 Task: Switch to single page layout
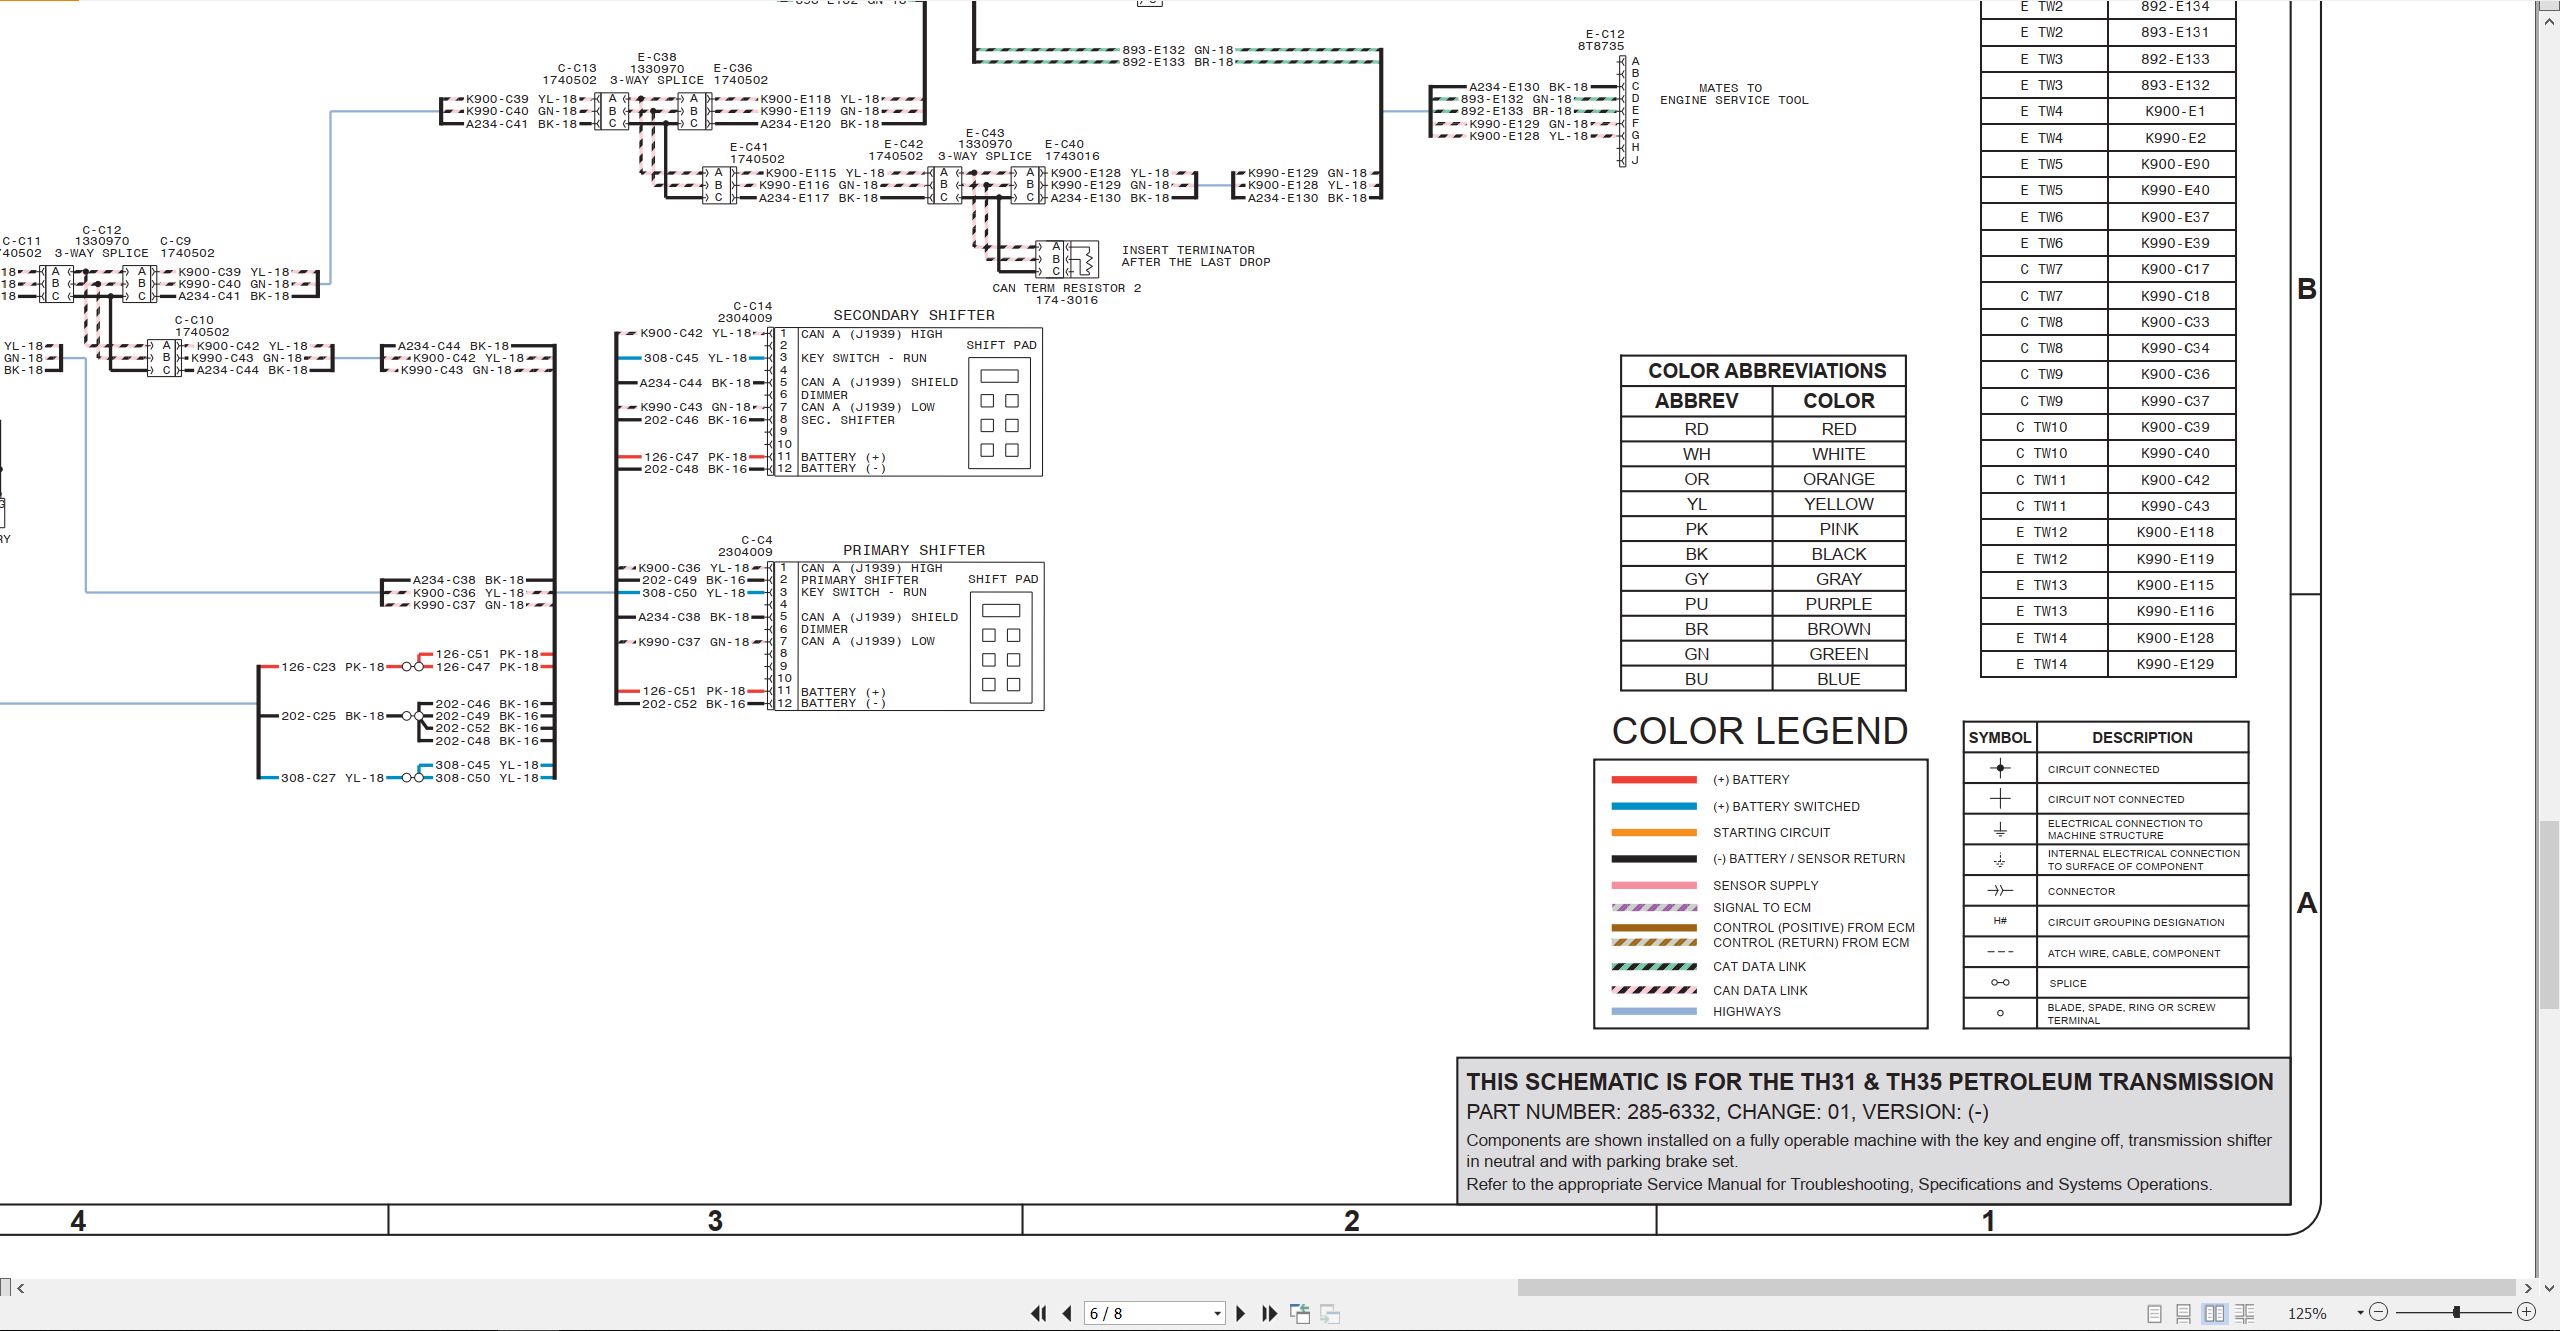2154,1313
